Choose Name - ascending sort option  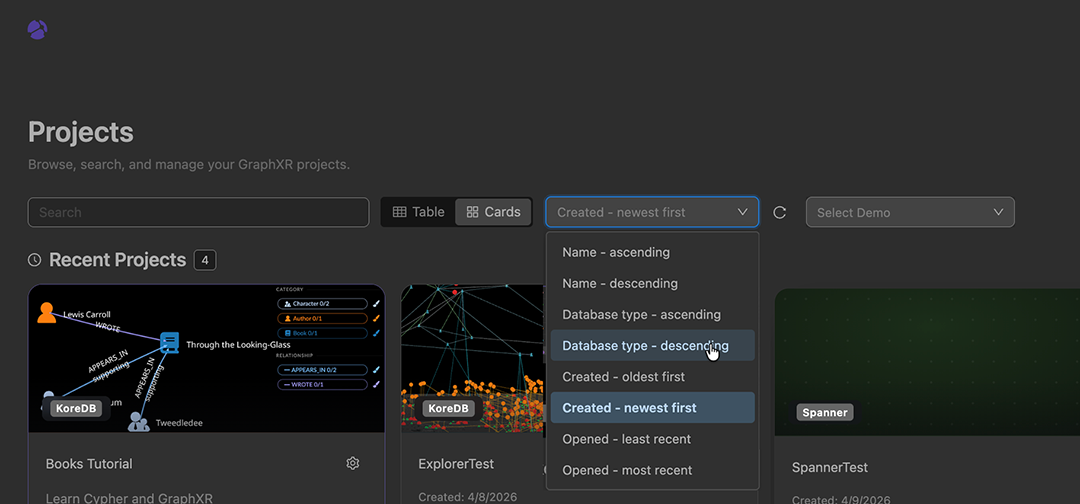[x=652, y=252]
